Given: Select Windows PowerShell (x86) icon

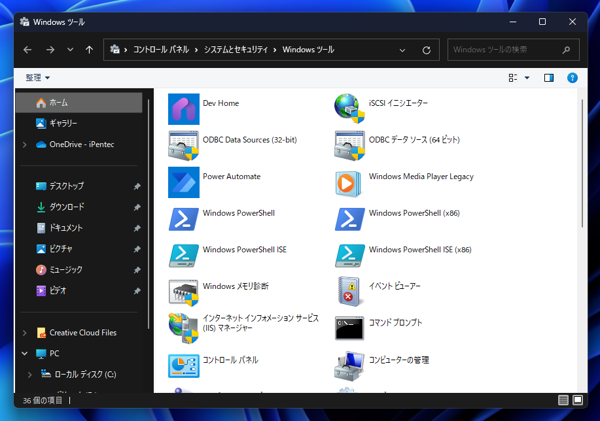Looking at the screenshot, I should (349, 219).
